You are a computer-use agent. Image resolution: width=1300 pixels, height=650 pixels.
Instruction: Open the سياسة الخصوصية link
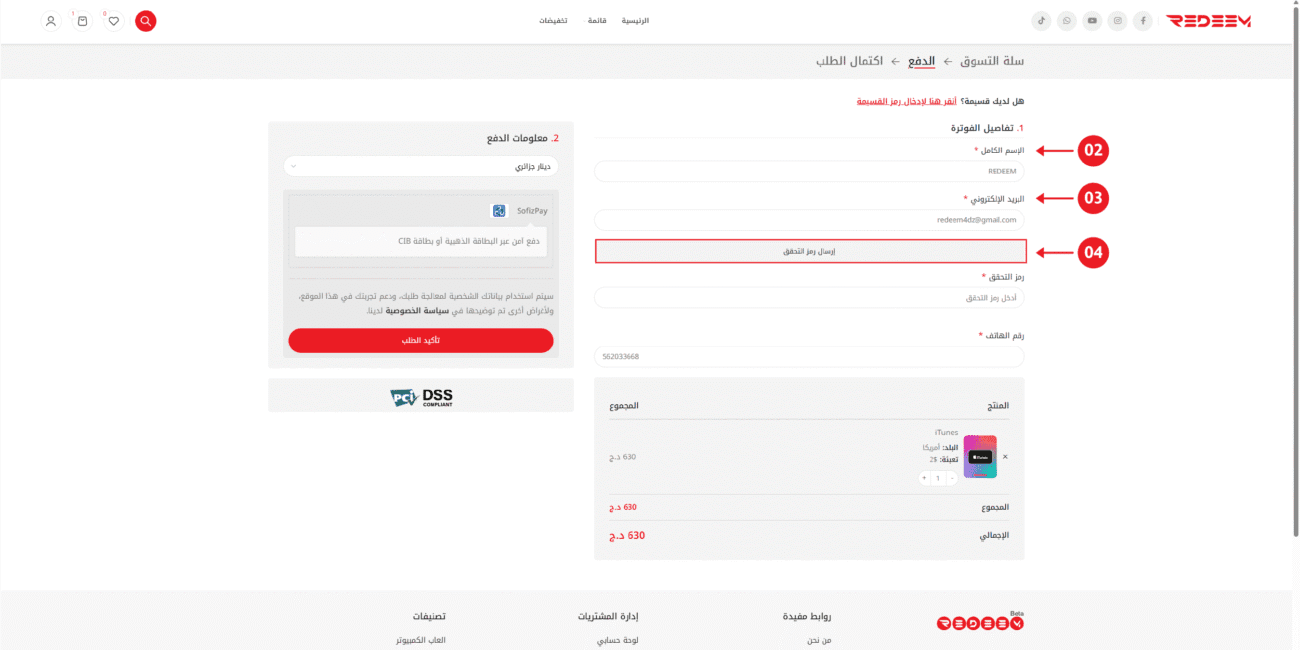pos(416,313)
